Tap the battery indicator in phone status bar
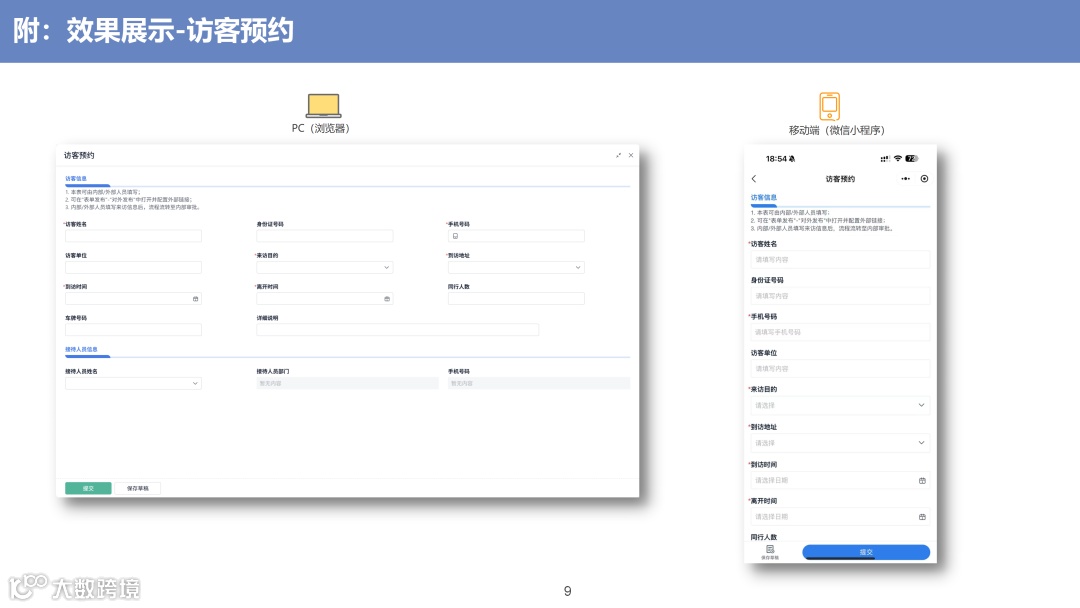Screen dimensions: 1080x608 coord(912,158)
